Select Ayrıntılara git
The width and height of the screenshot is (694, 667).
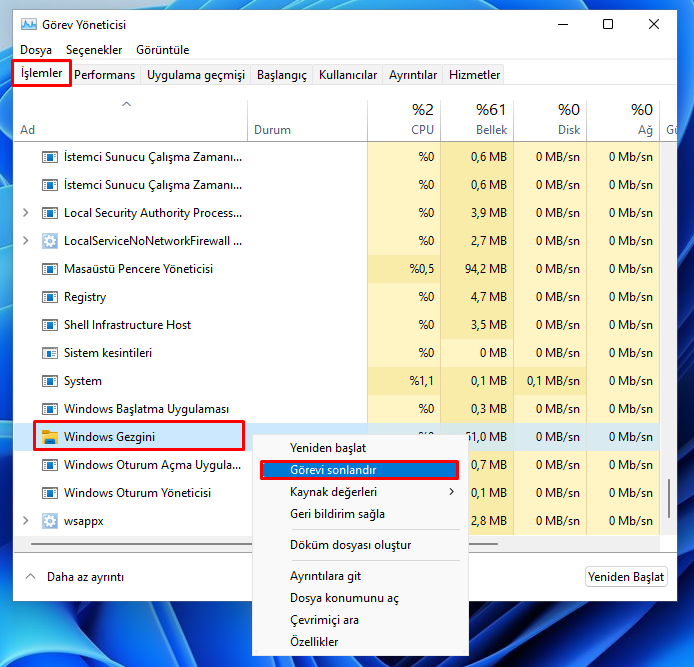[360, 576]
